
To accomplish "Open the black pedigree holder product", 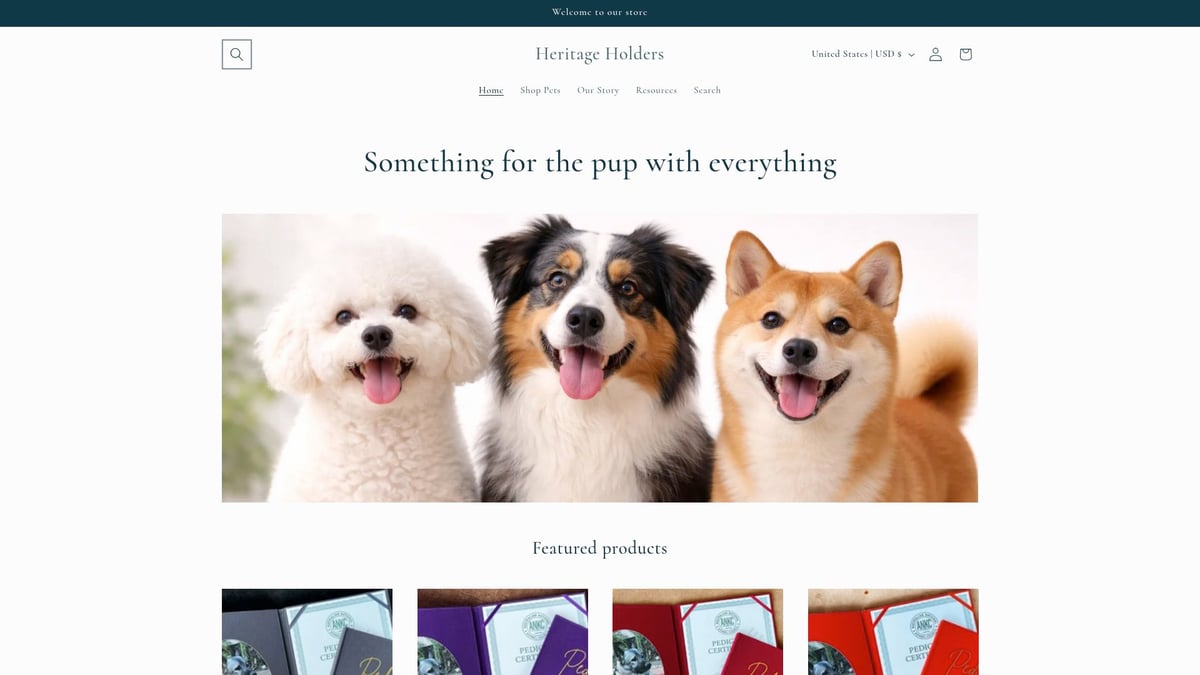I will point(307,632).
